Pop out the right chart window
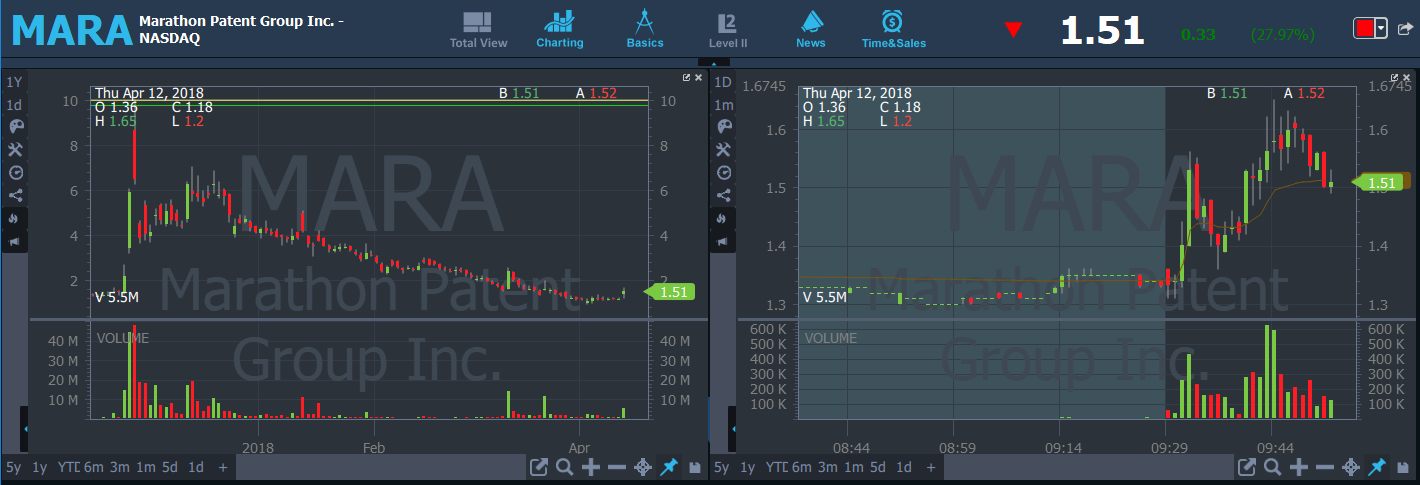The height and width of the screenshot is (485, 1420). [1396, 77]
